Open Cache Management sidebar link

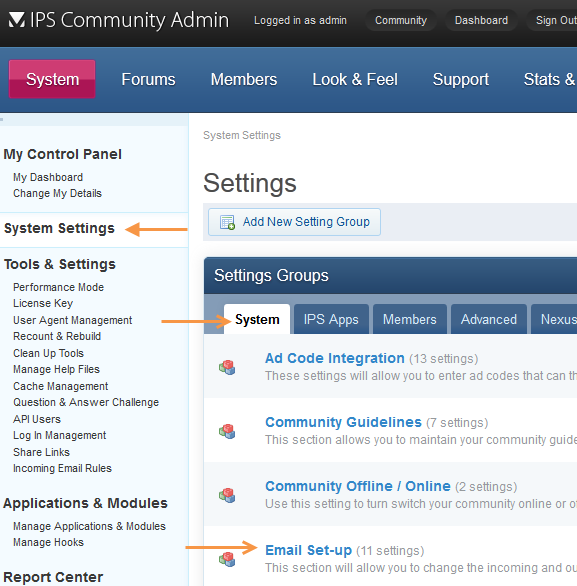(61, 386)
